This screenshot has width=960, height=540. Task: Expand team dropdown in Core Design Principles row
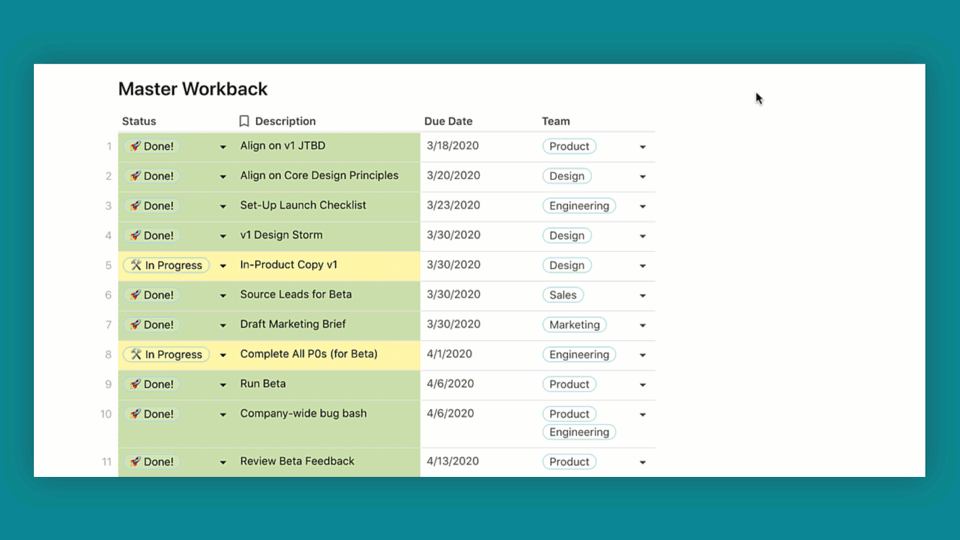(x=642, y=176)
